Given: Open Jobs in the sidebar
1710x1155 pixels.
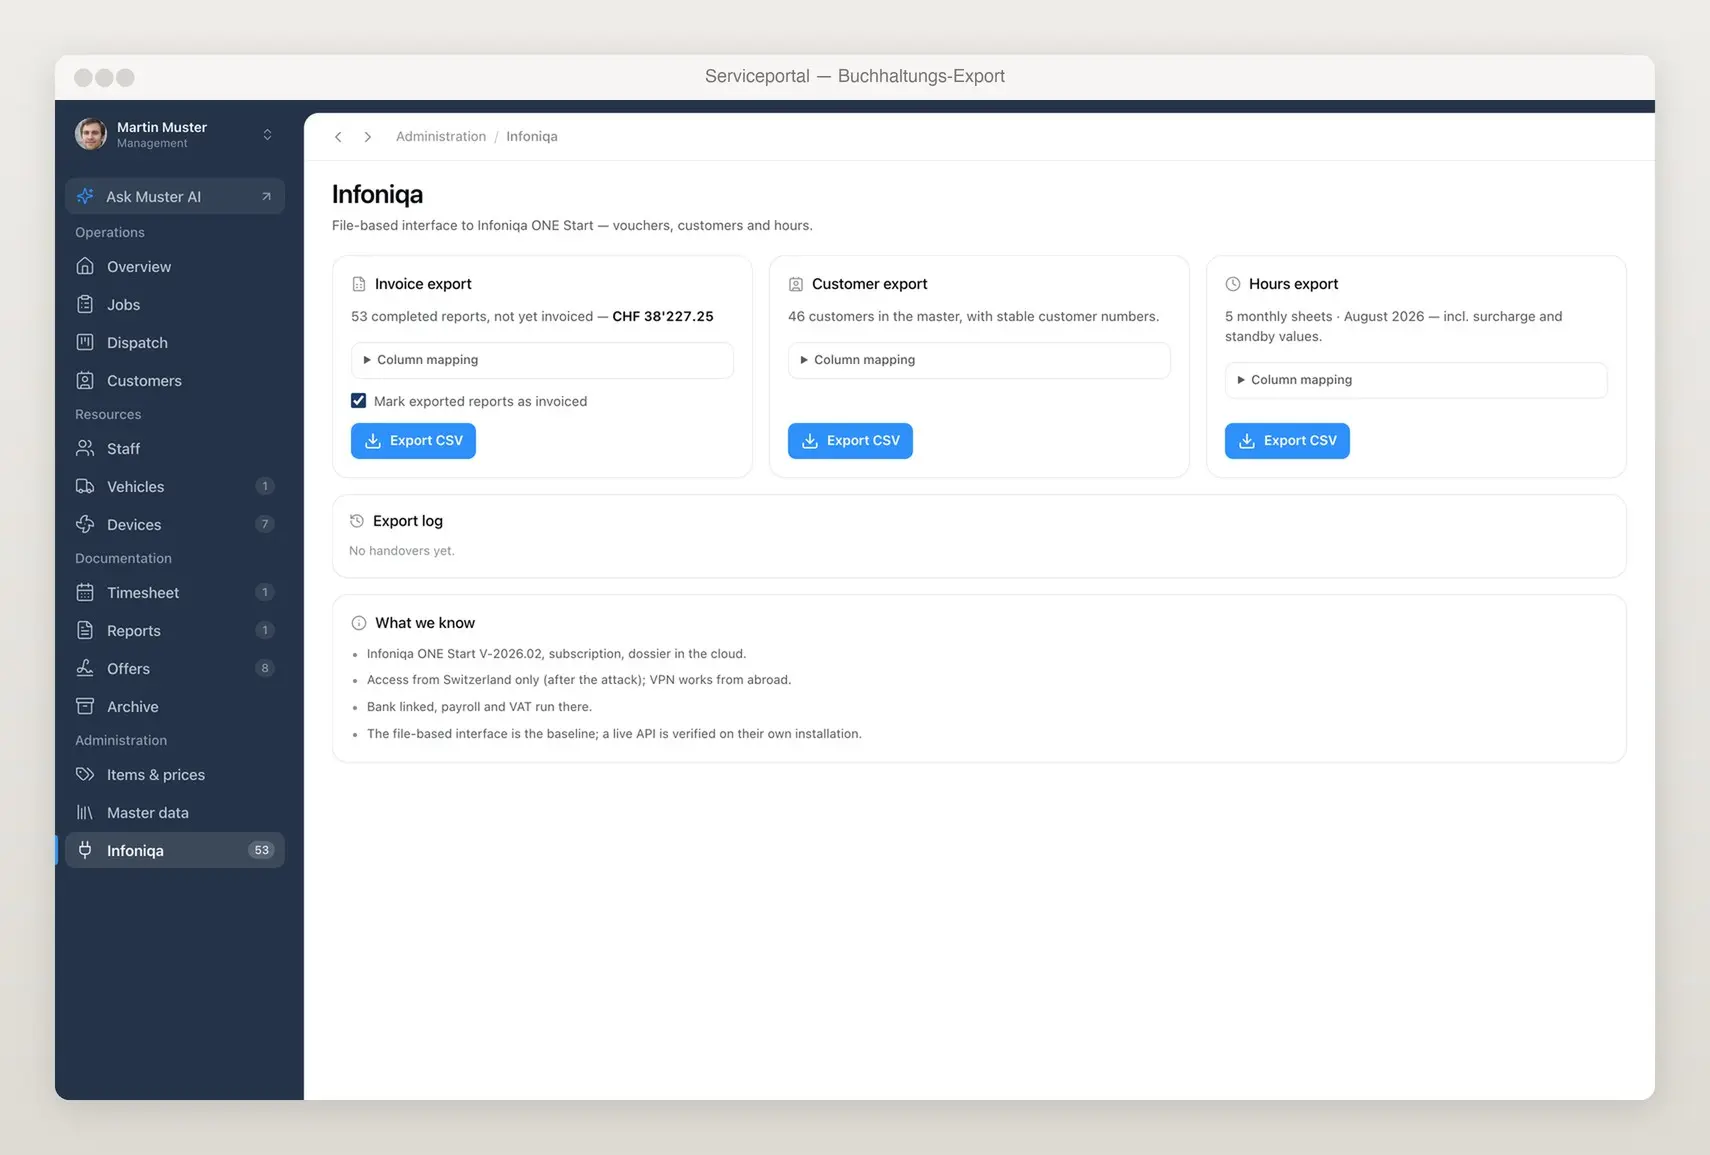Looking at the screenshot, I should pyautogui.click(x=175, y=304).
